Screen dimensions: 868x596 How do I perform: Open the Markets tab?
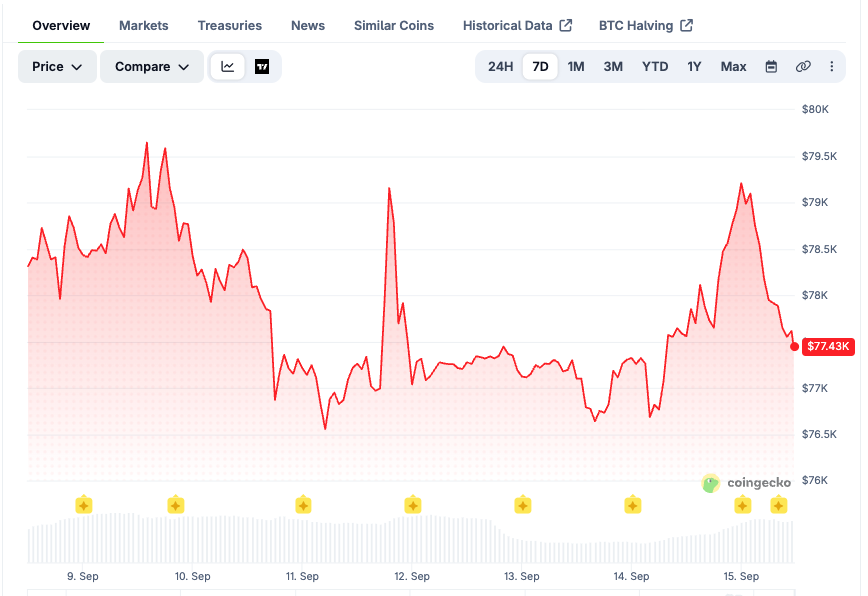143,25
